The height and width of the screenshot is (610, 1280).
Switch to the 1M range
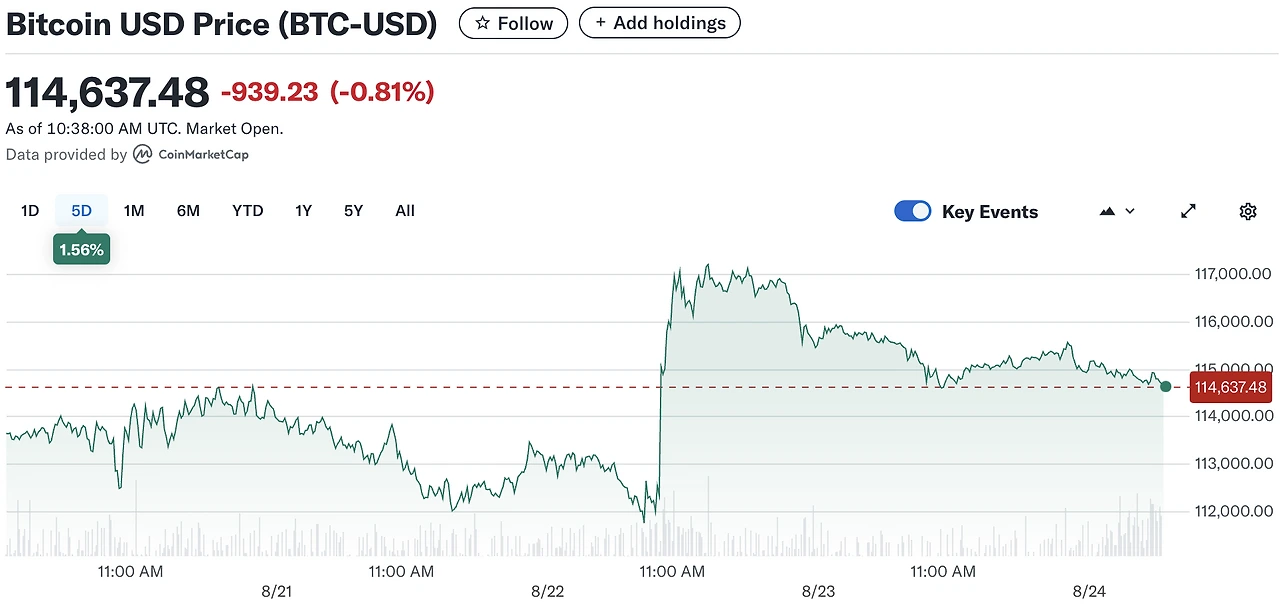point(134,210)
